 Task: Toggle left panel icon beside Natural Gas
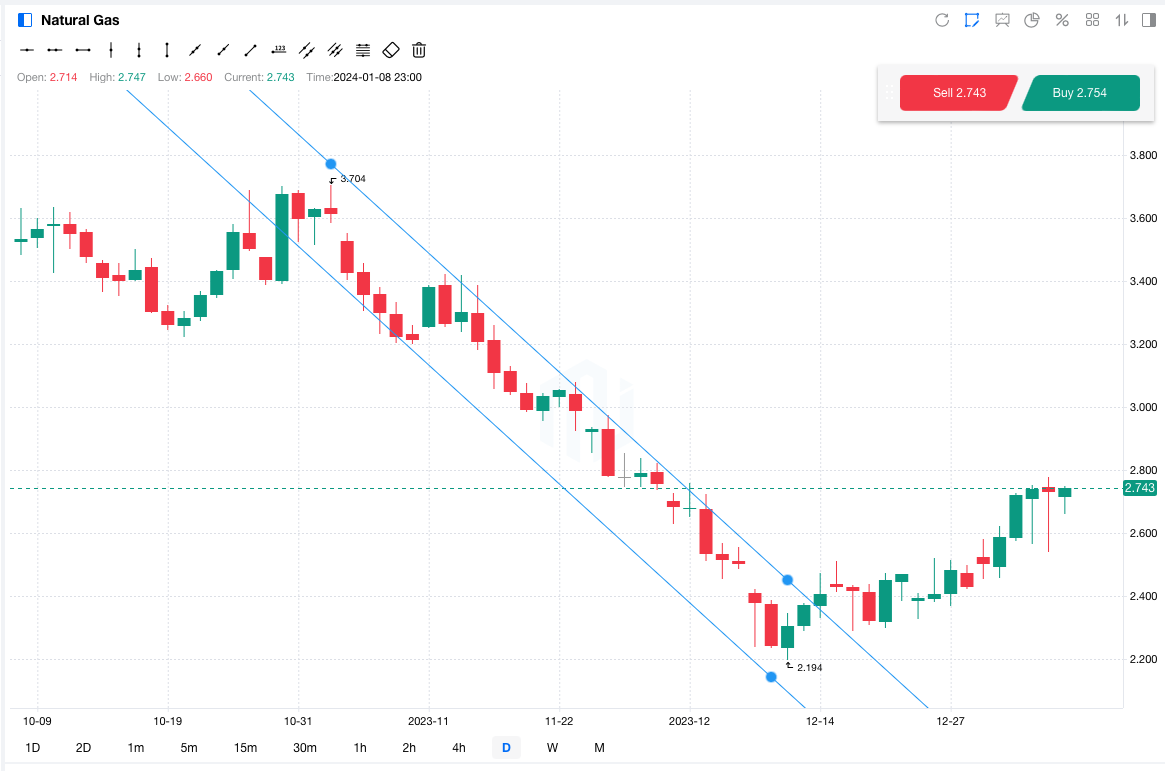(25, 20)
